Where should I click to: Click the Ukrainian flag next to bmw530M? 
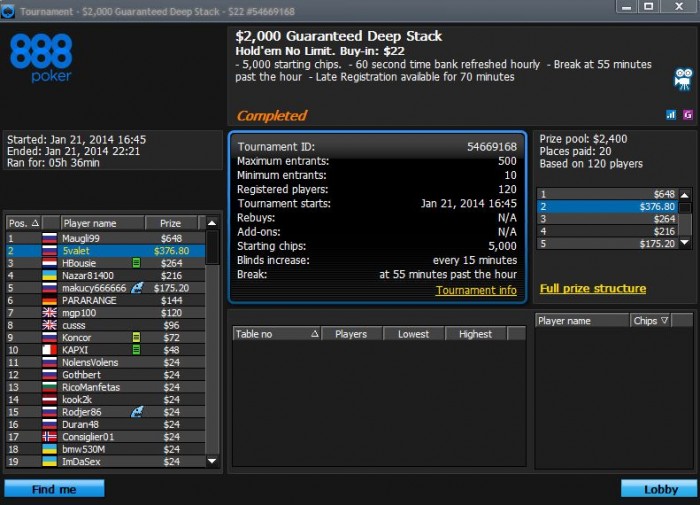(50, 449)
